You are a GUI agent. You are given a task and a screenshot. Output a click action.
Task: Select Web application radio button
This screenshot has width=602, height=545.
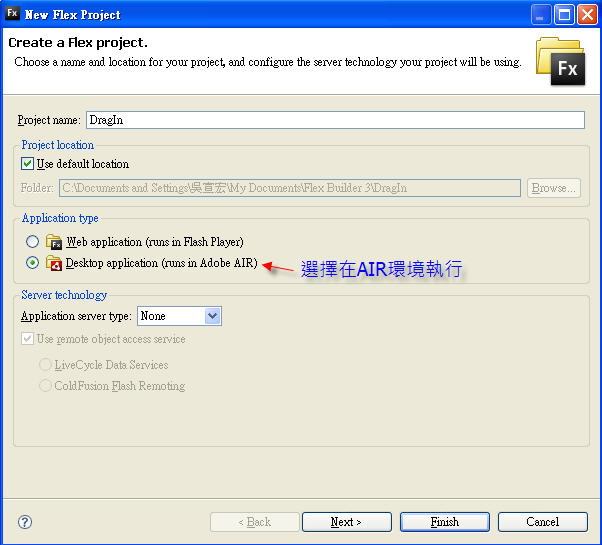(32, 242)
